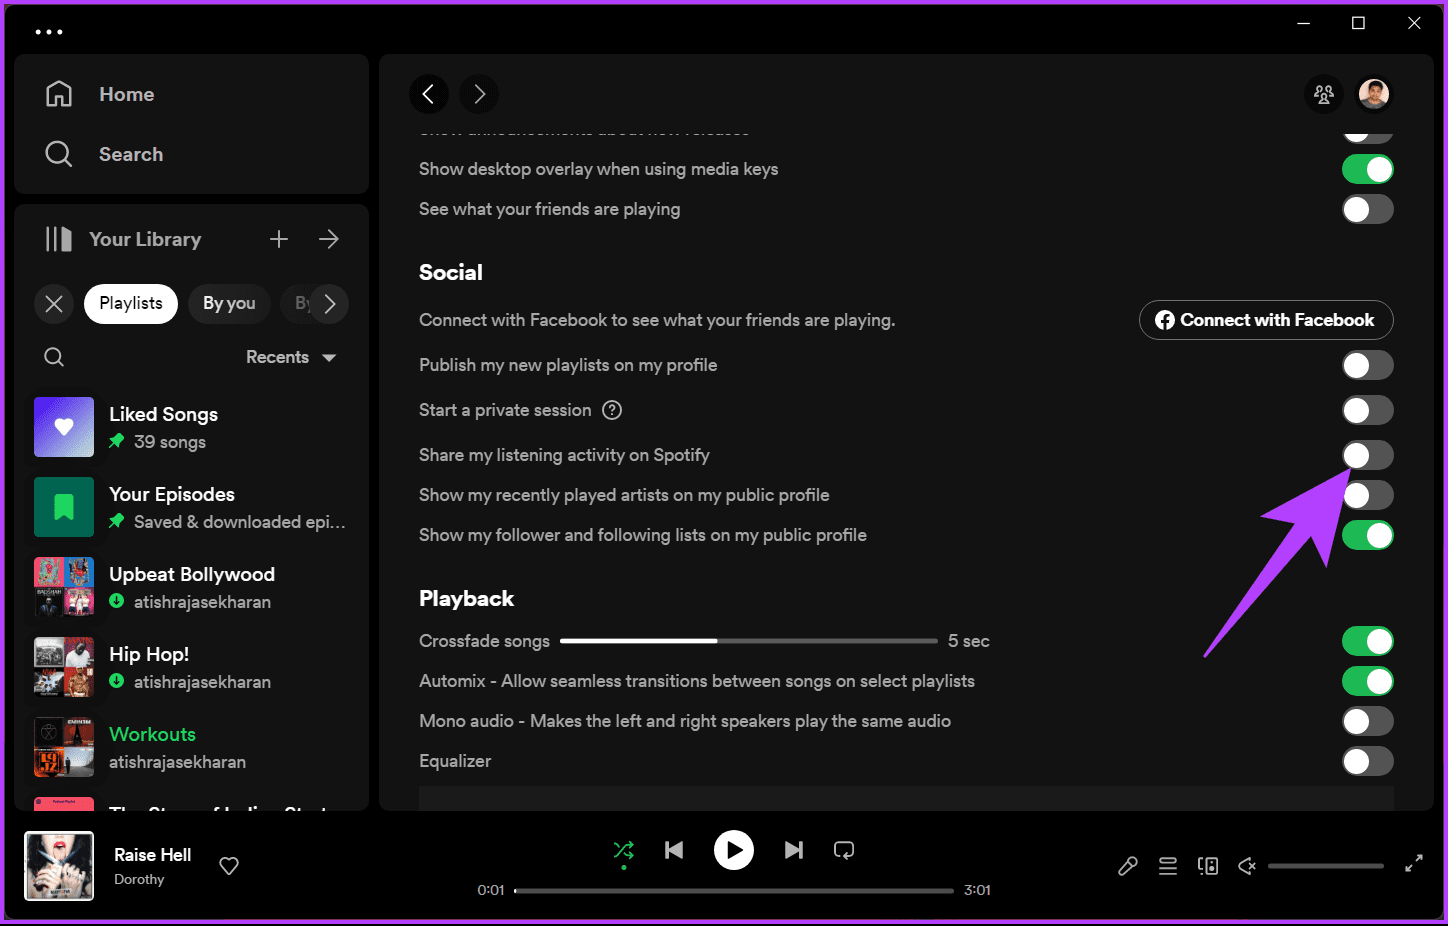The image size is (1448, 926).
Task: Enable Share my listening activity on Spotify
Action: [1367, 455]
